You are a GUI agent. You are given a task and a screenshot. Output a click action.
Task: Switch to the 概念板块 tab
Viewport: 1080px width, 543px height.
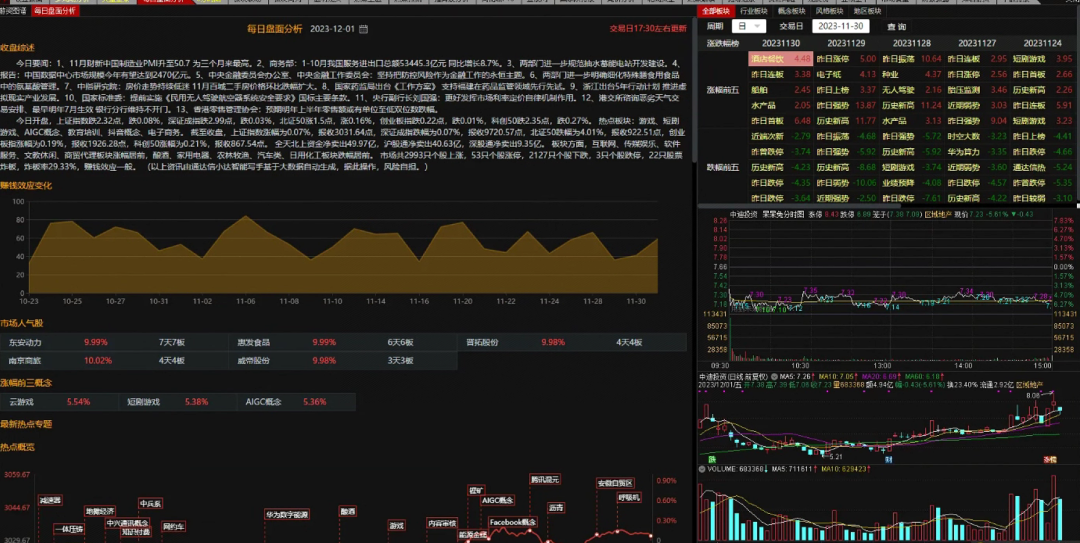click(x=791, y=11)
